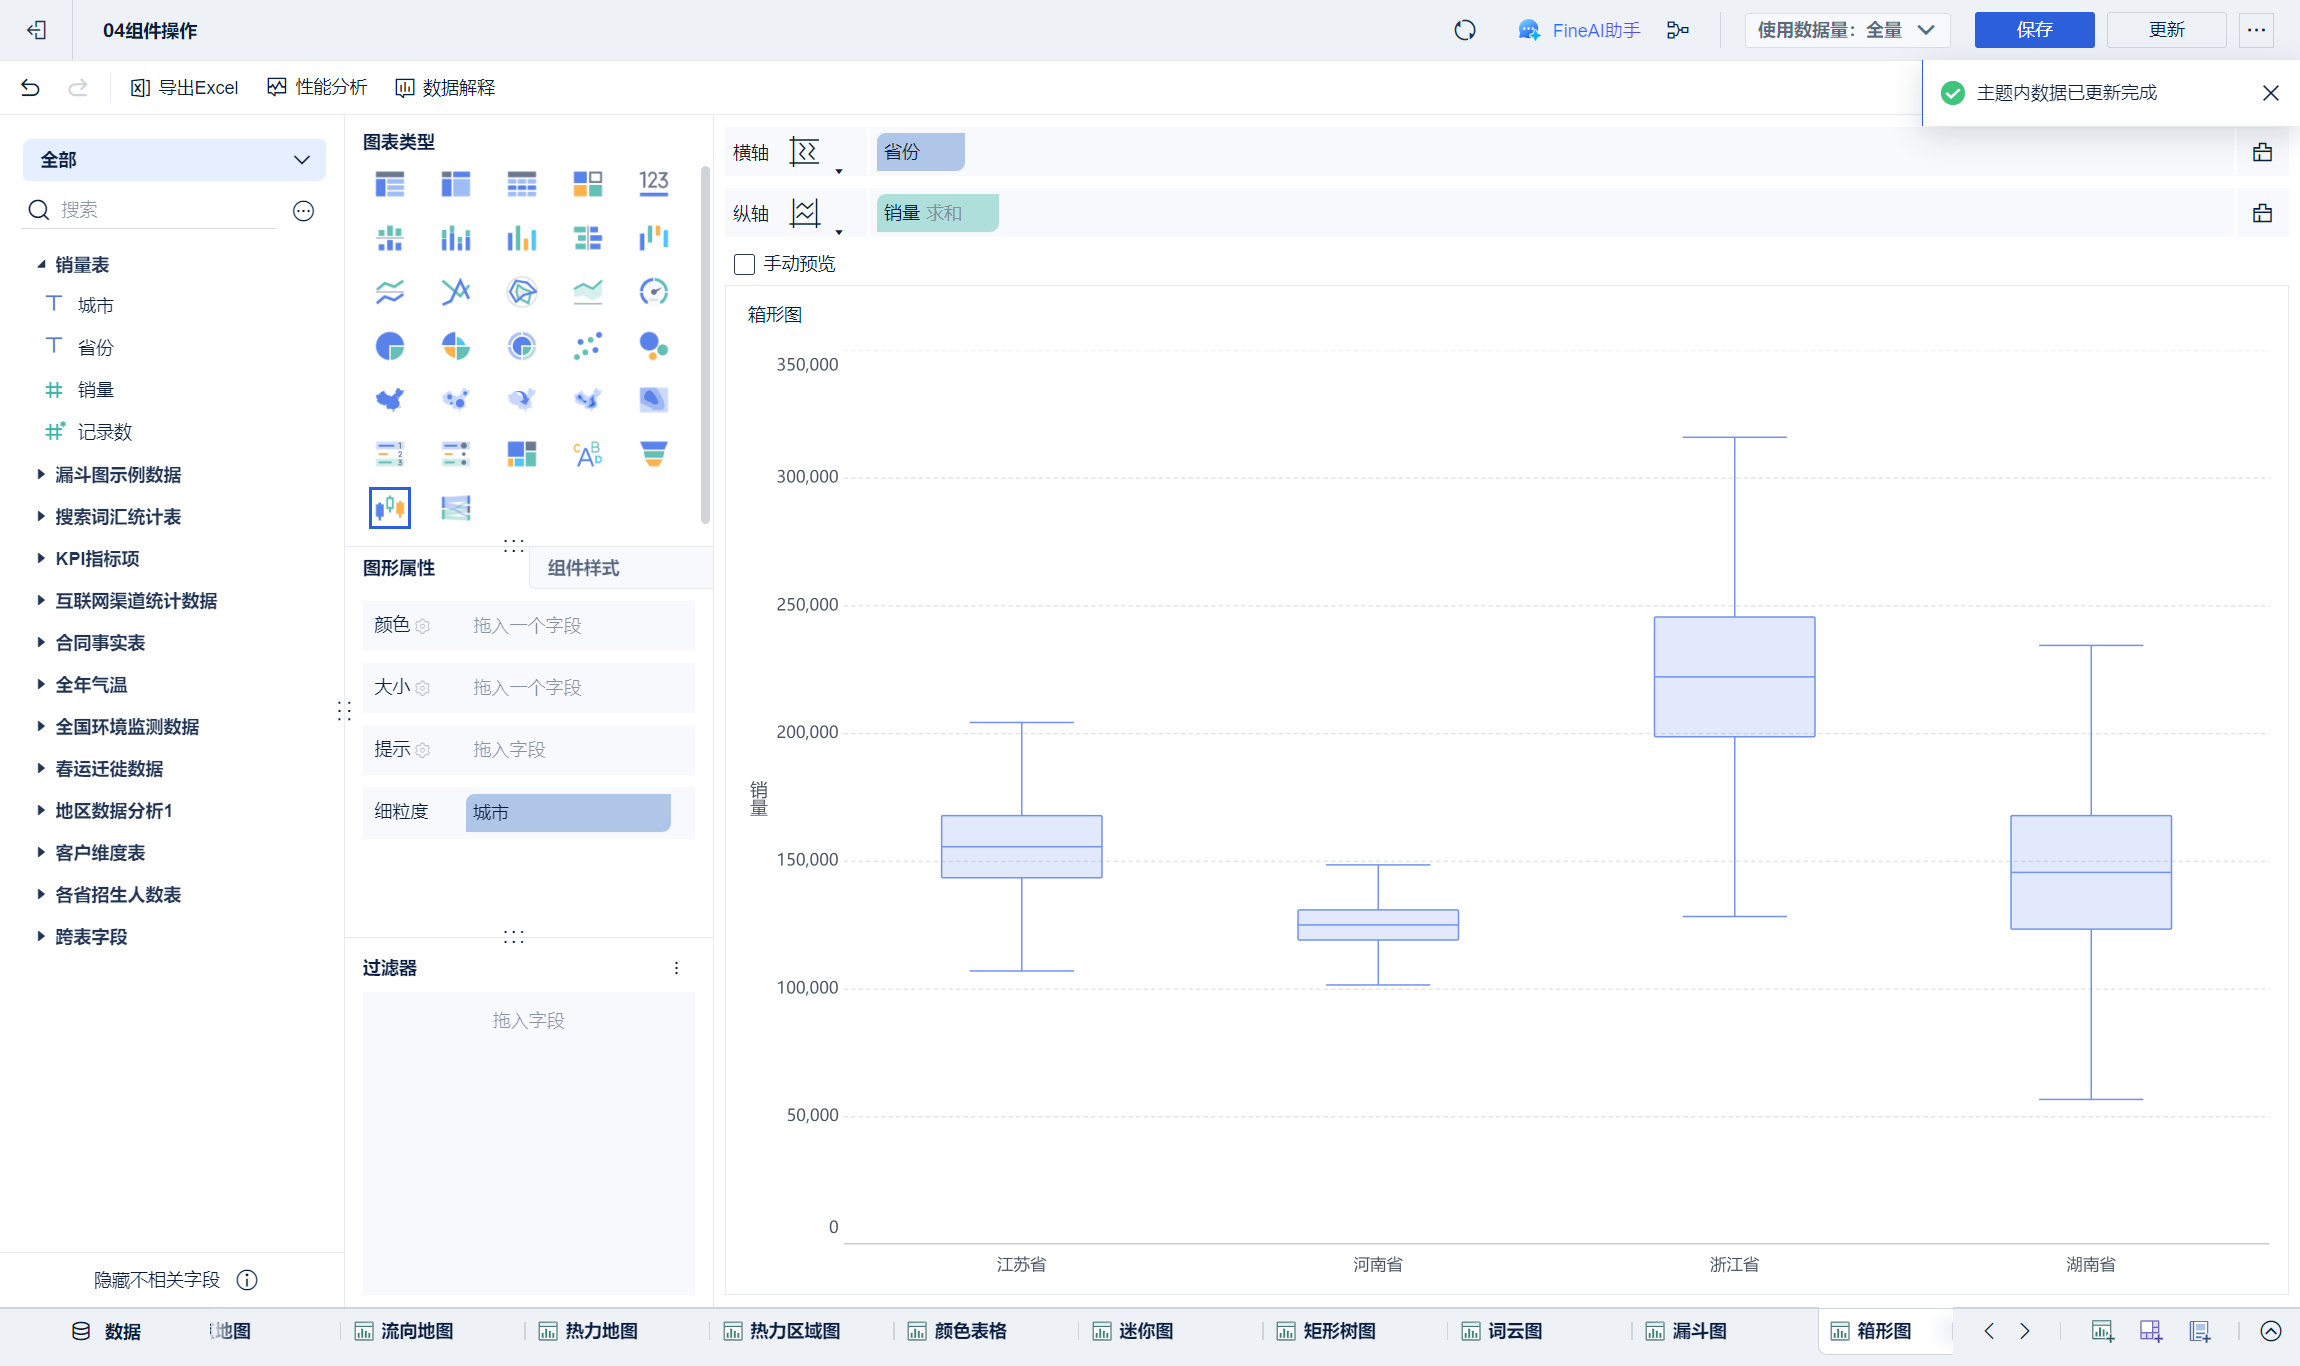Screen dimensions: 2300x1366
Task: Select the KPI 123 indicator card icon
Action: 653,183
